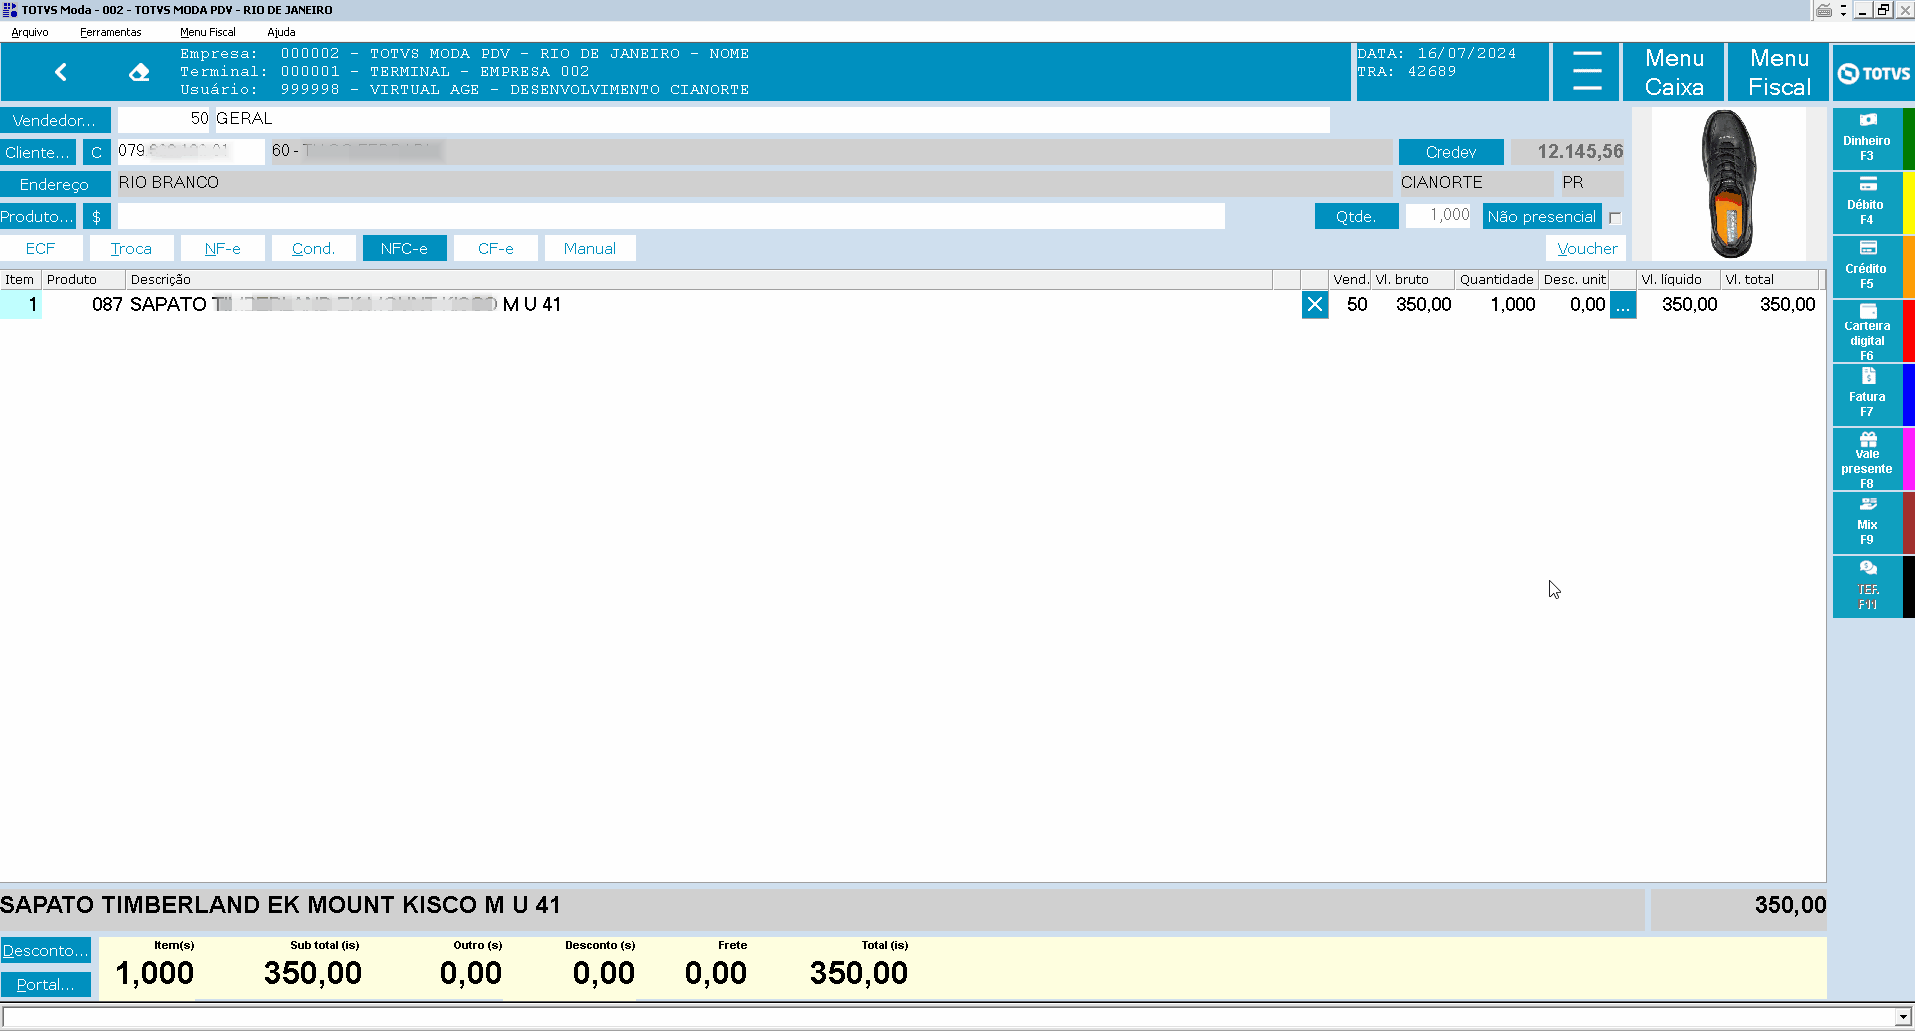Open the Portal... link button

[45, 984]
